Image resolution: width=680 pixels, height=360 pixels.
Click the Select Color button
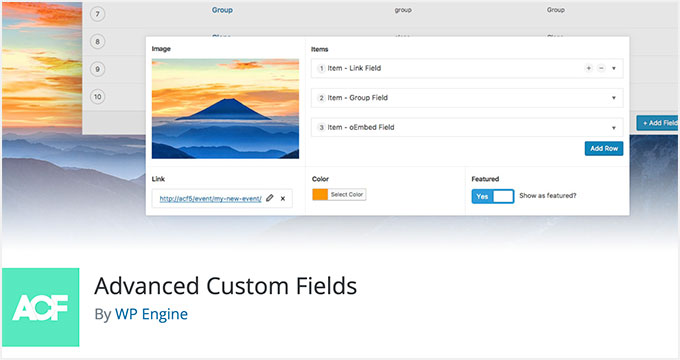(347, 194)
